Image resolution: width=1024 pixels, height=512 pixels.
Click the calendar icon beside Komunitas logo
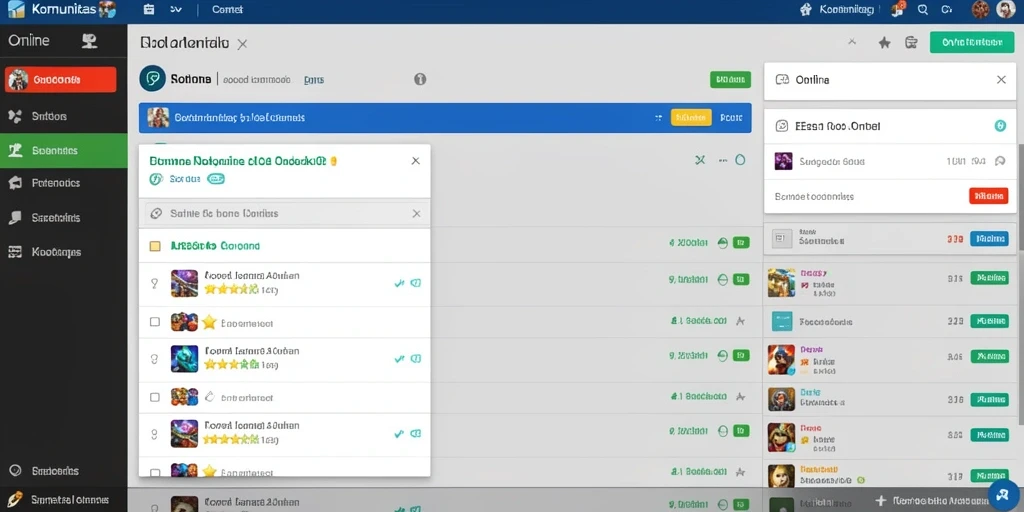coord(149,9)
